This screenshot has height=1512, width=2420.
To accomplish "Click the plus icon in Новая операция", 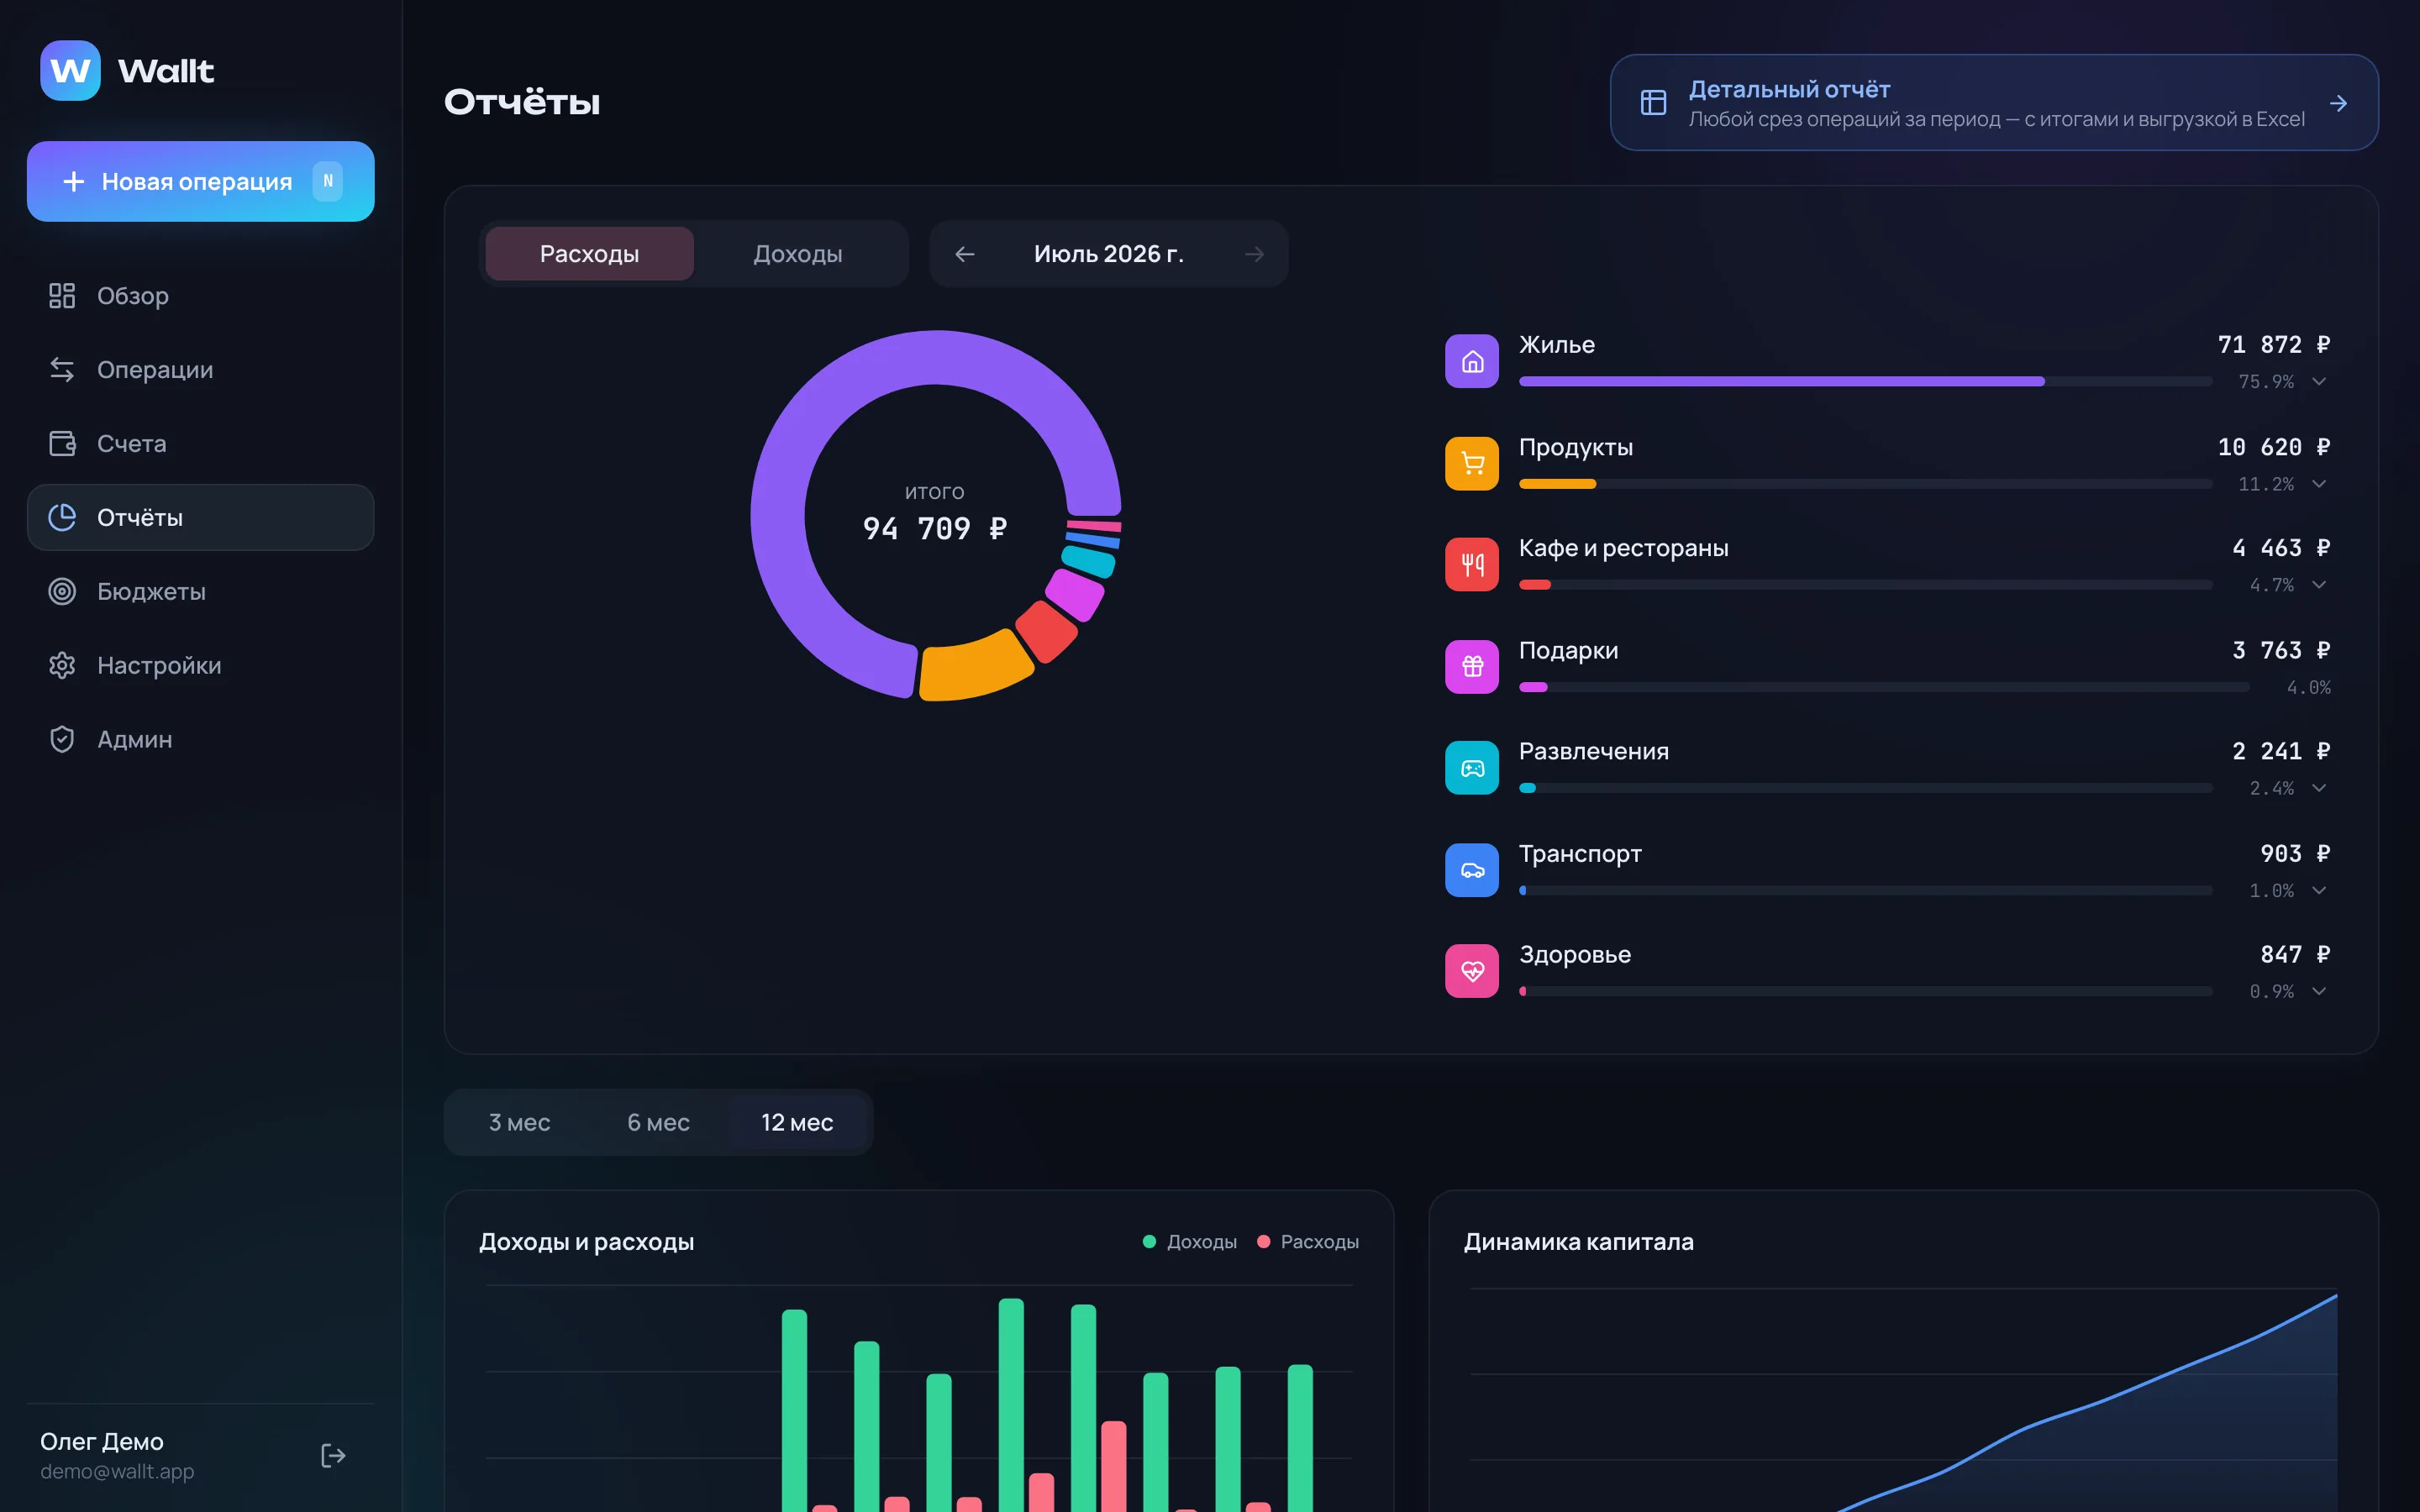I will pyautogui.click(x=73, y=182).
